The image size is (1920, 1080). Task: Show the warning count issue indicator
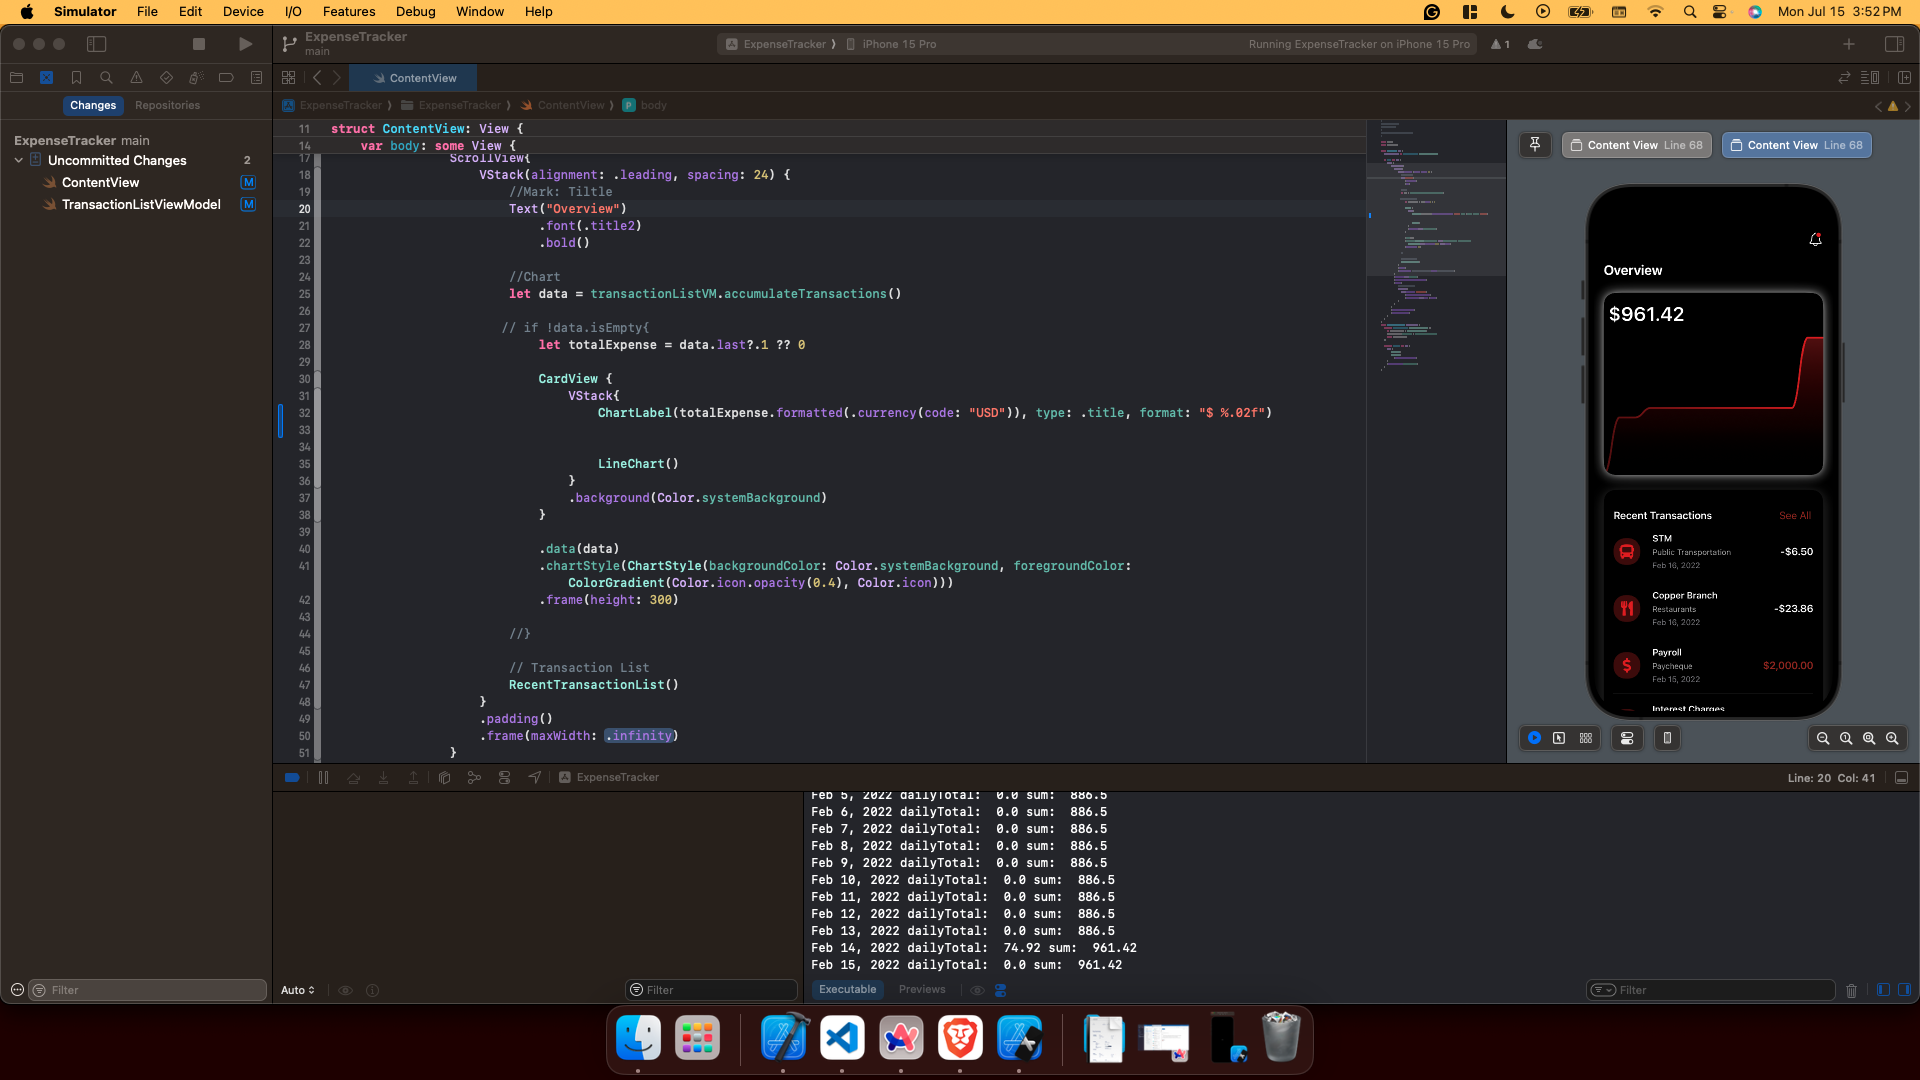point(1500,44)
